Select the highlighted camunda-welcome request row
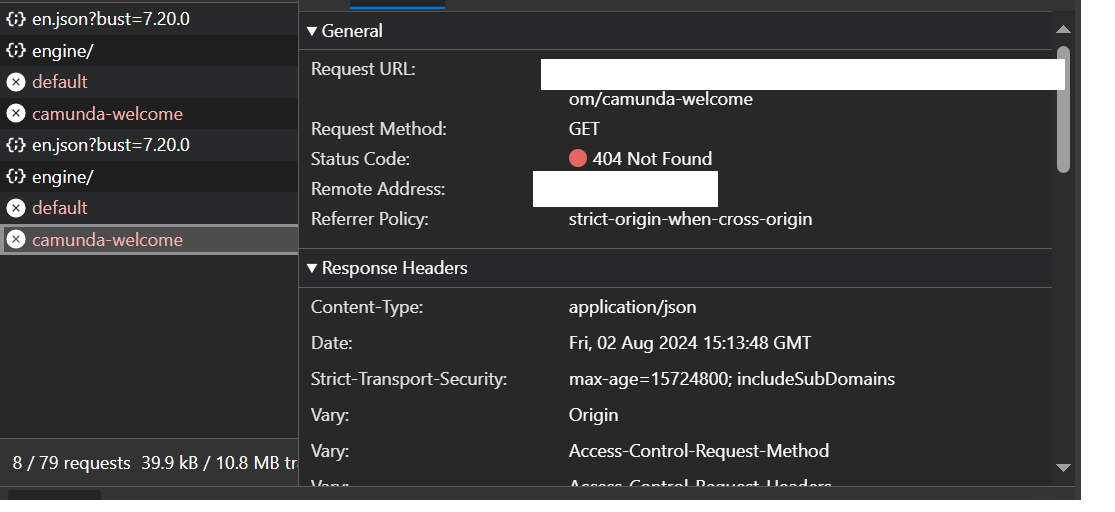 click(x=149, y=240)
